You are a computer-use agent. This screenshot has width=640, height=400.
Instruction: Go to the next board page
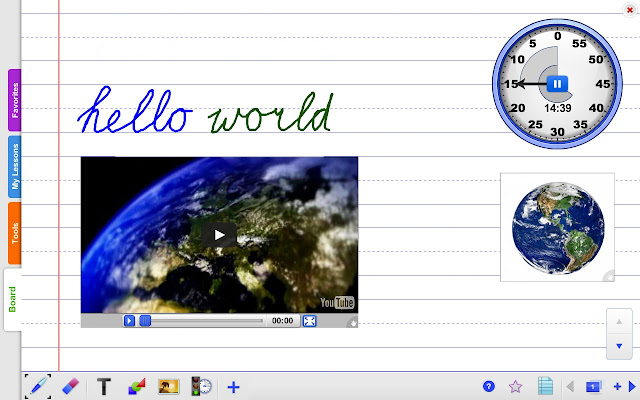click(632, 386)
